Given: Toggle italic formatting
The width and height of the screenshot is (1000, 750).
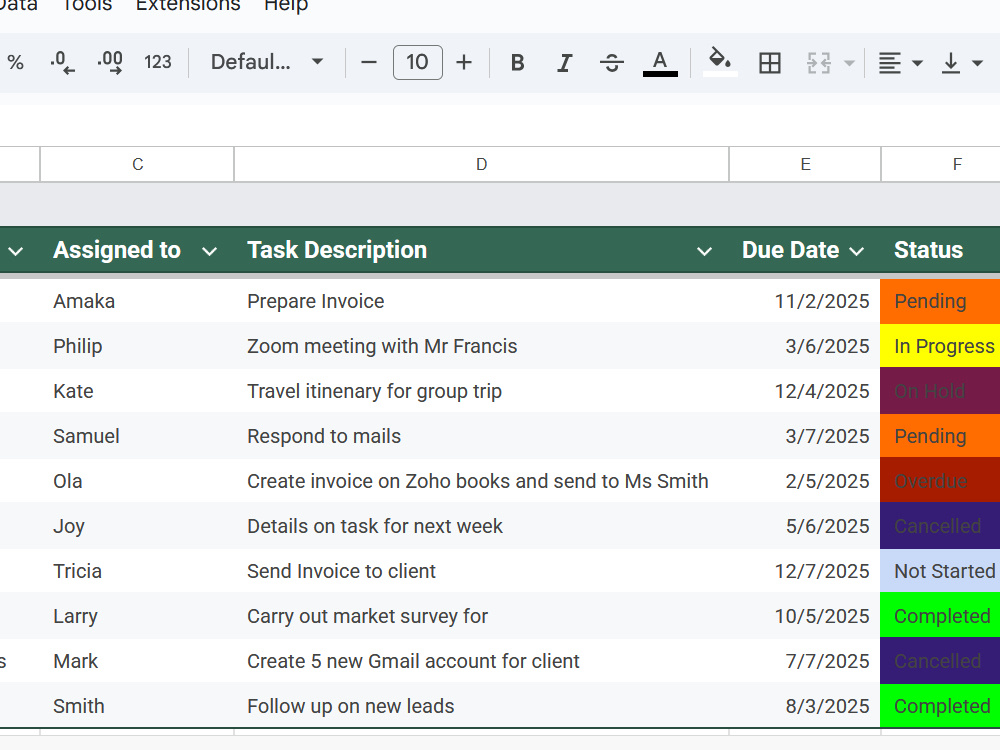Looking at the screenshot, I should [x=564, y=62].
